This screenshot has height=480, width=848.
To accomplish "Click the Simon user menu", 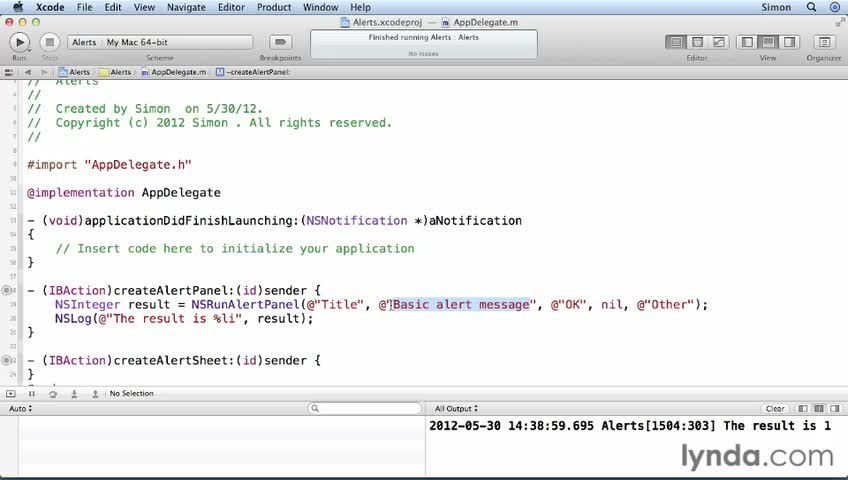I will (776, 7).
